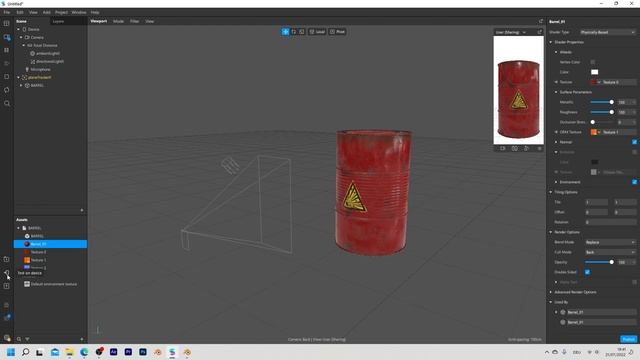Open the Help menu
The image size is (640, 360).
[95, 12]
